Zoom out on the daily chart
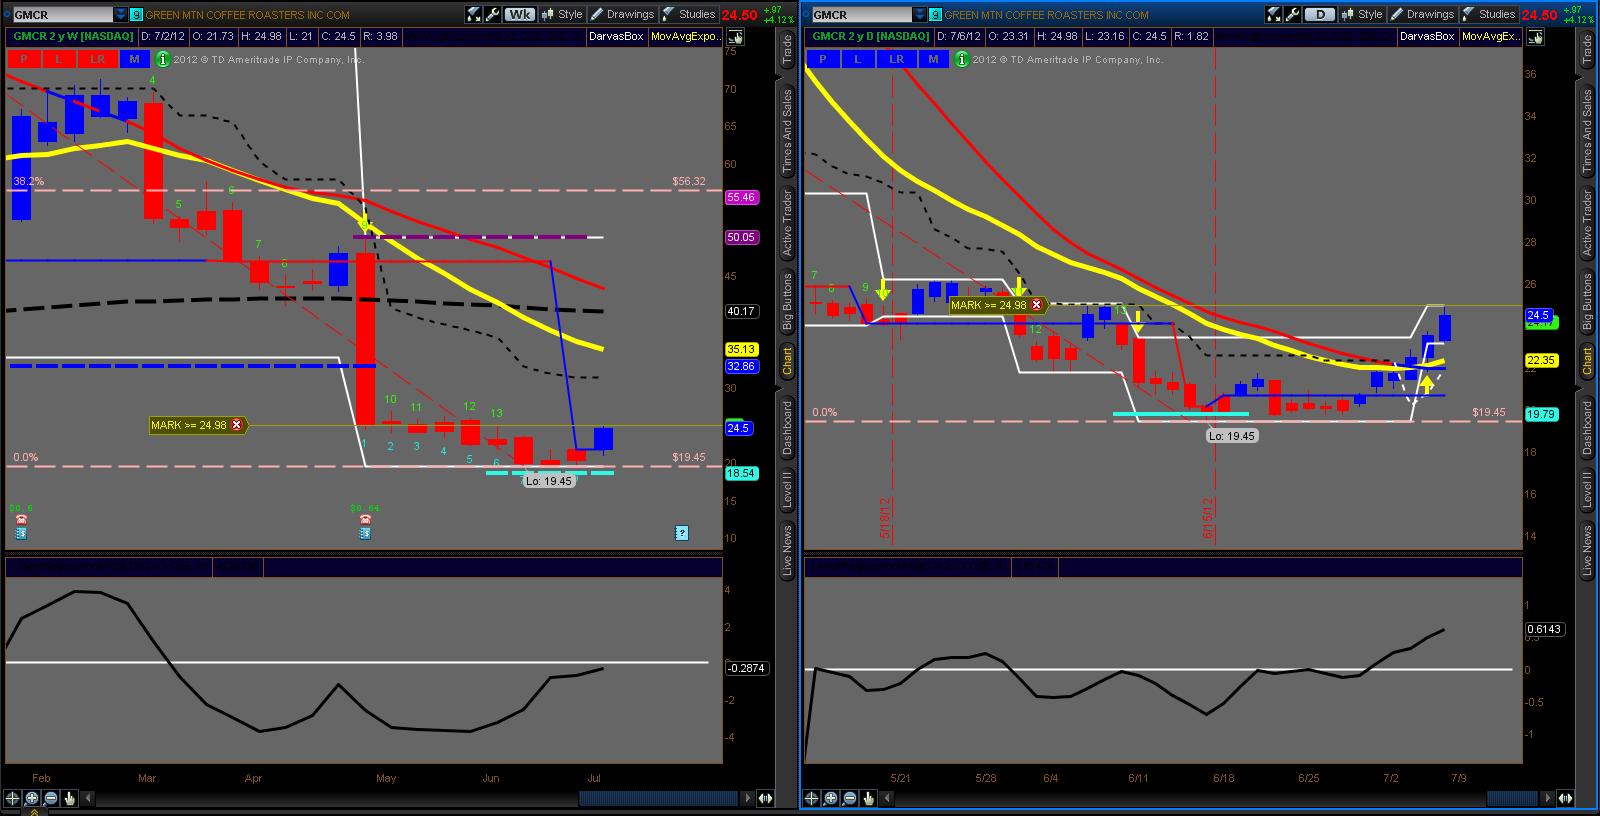This screenshot has height=816, width=1600. pos(851,798)
